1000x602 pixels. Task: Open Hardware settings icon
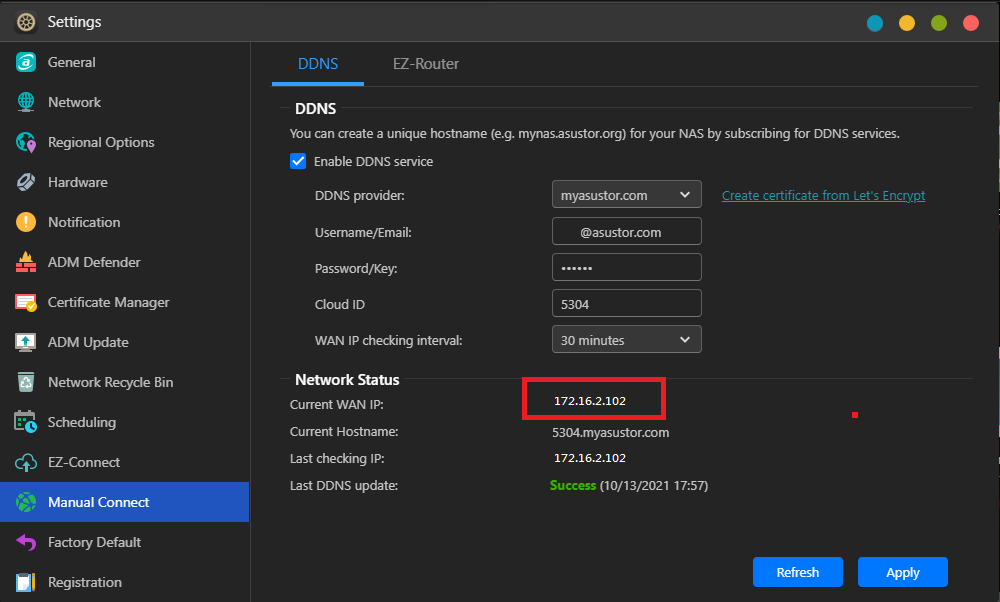tap(26, 182)
